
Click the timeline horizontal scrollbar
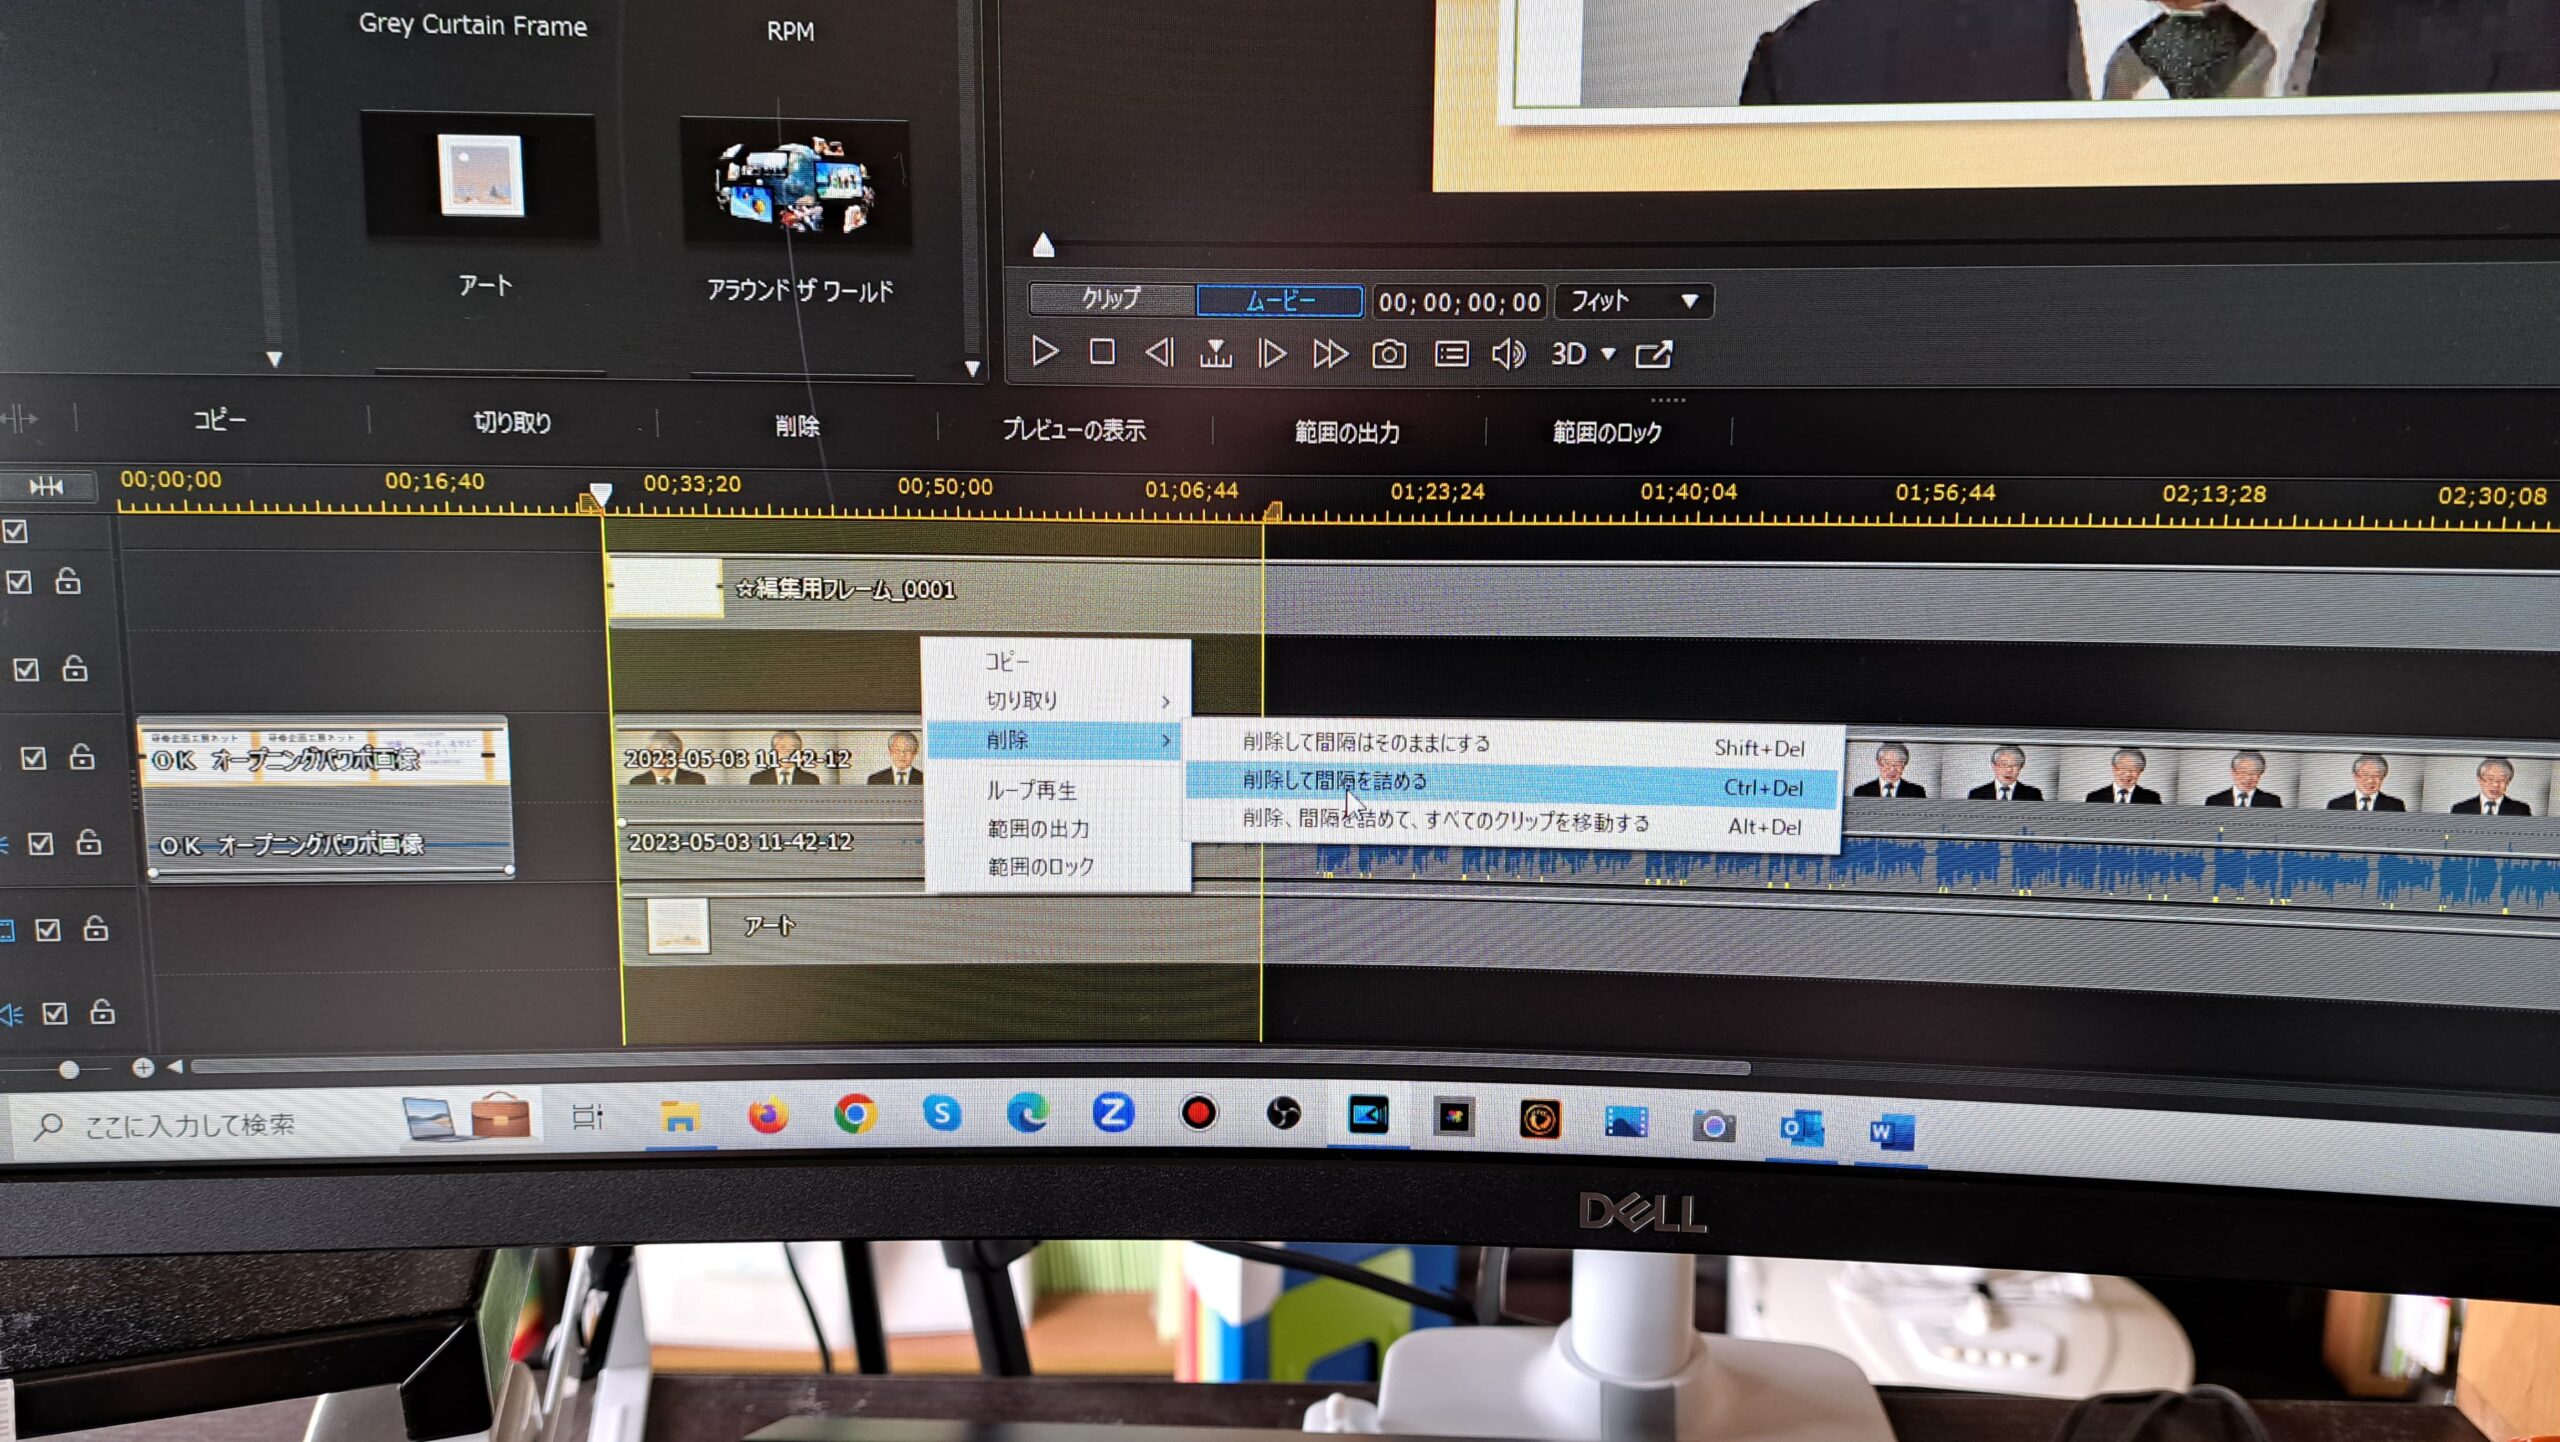point(970,1067)
